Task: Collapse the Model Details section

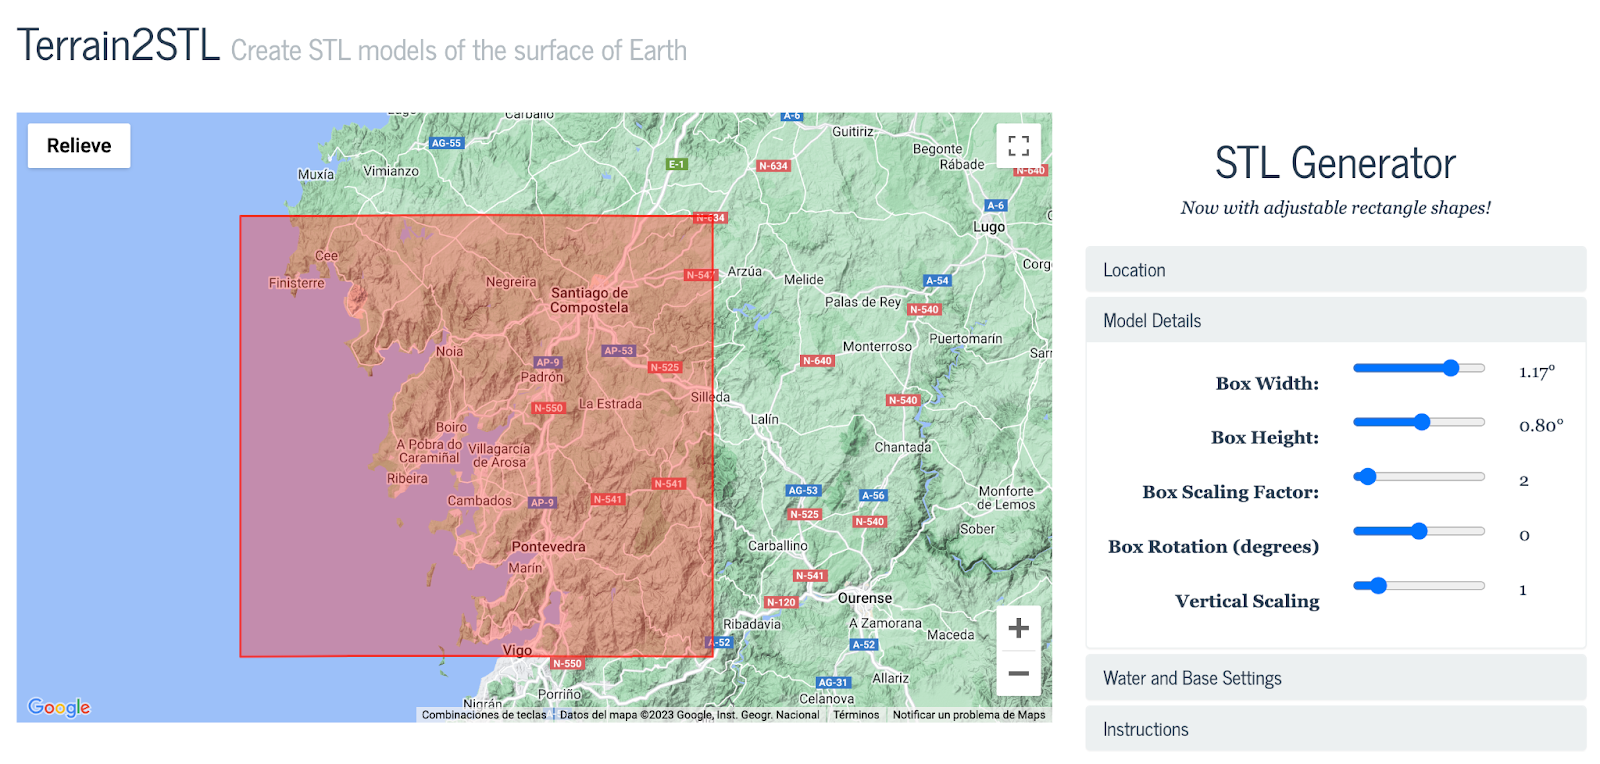Action: point(1335,321)
